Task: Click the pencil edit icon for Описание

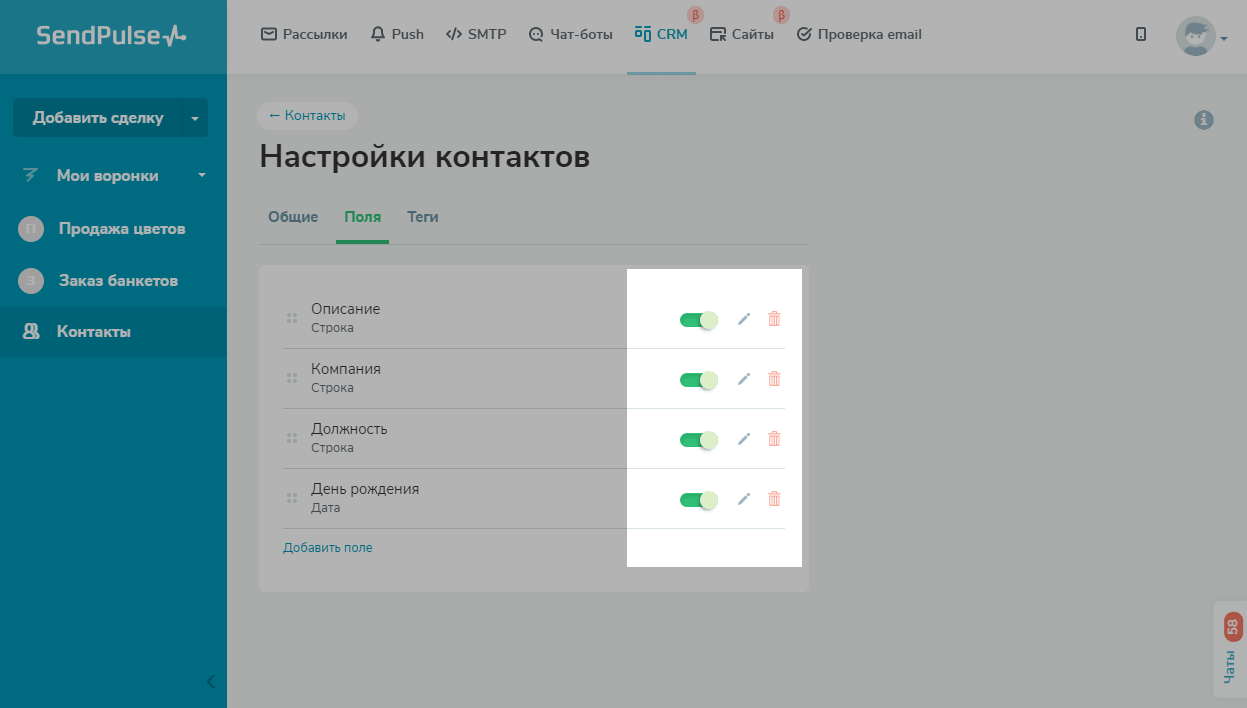Action: click(x=743, y=319)
